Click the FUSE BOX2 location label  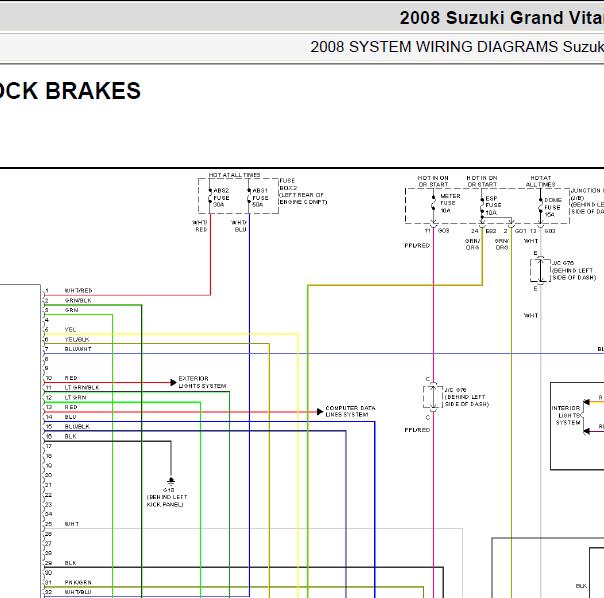(x=303, y=191)
